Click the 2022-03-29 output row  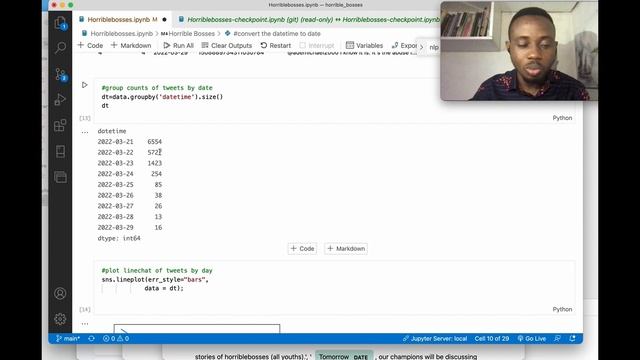click(130, 227)
